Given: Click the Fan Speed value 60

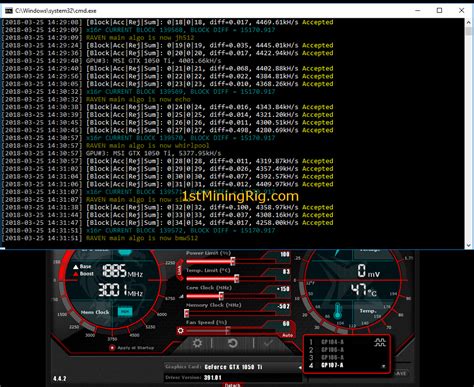Looking at the screenshot, I should pyautogui.click(x=286, y=324).
